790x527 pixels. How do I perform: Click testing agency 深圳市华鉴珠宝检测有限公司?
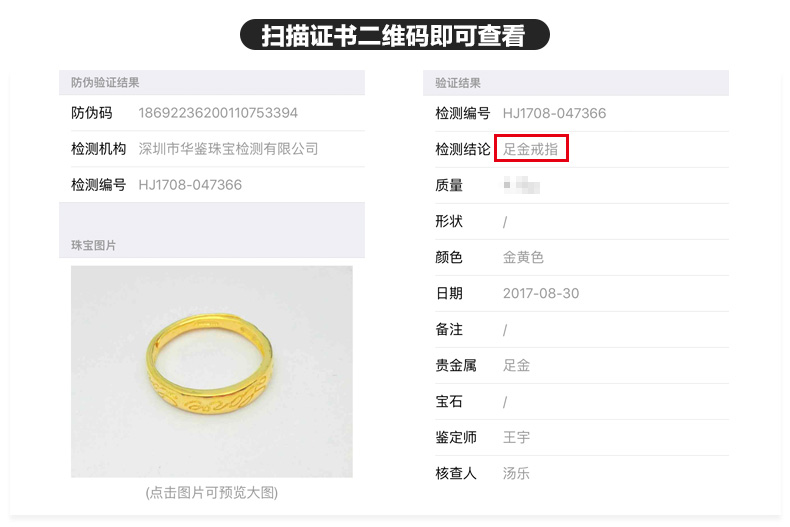(x=228, y=149)
